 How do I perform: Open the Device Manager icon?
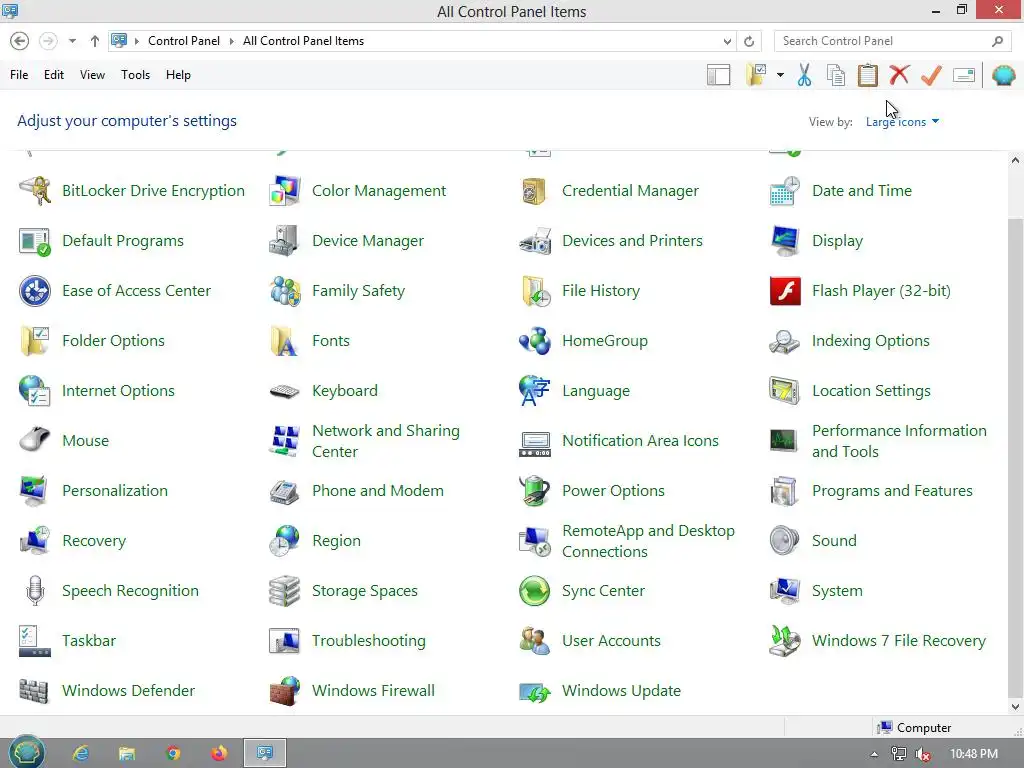285,241
